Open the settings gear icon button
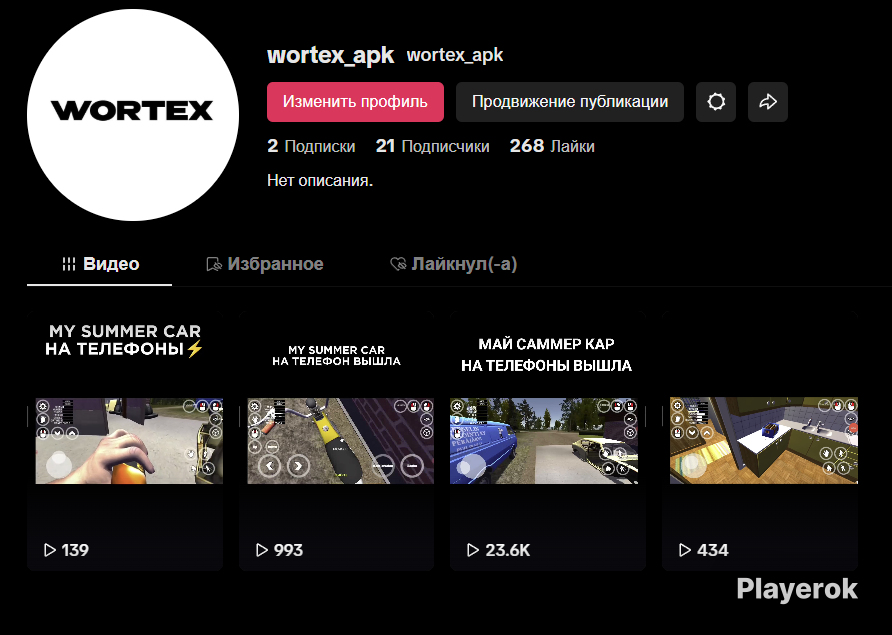The height and width of the screenshot is (635, 892). tap(716, 102)
